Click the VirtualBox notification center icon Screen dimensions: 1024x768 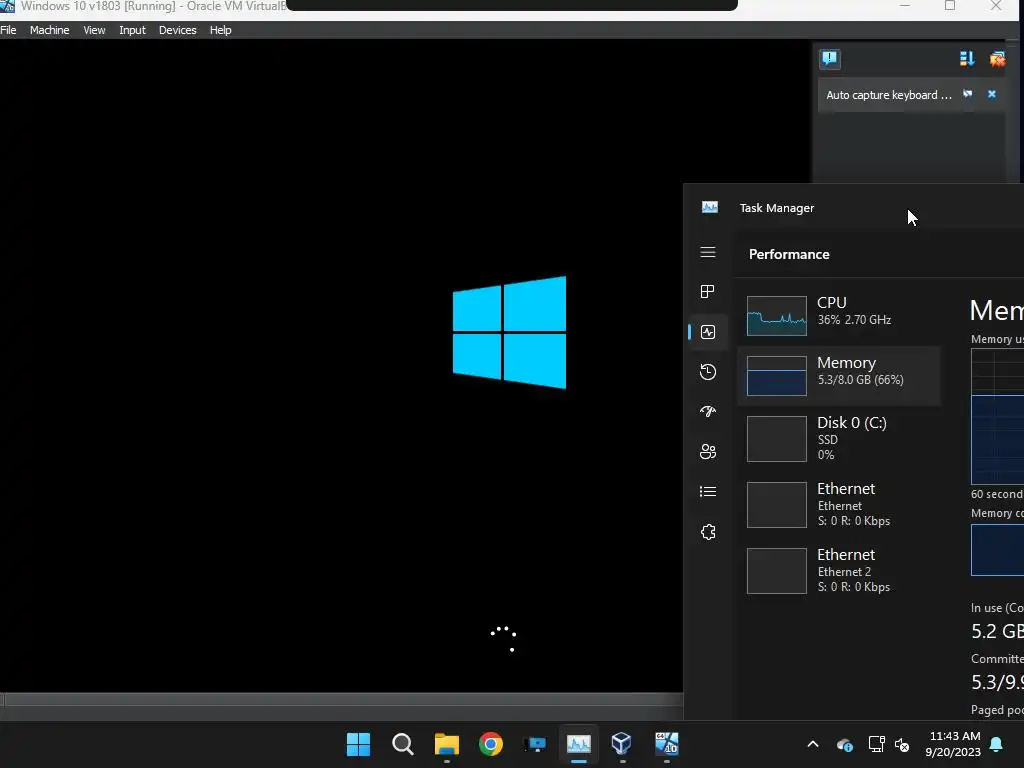click(x=830, y=59)
